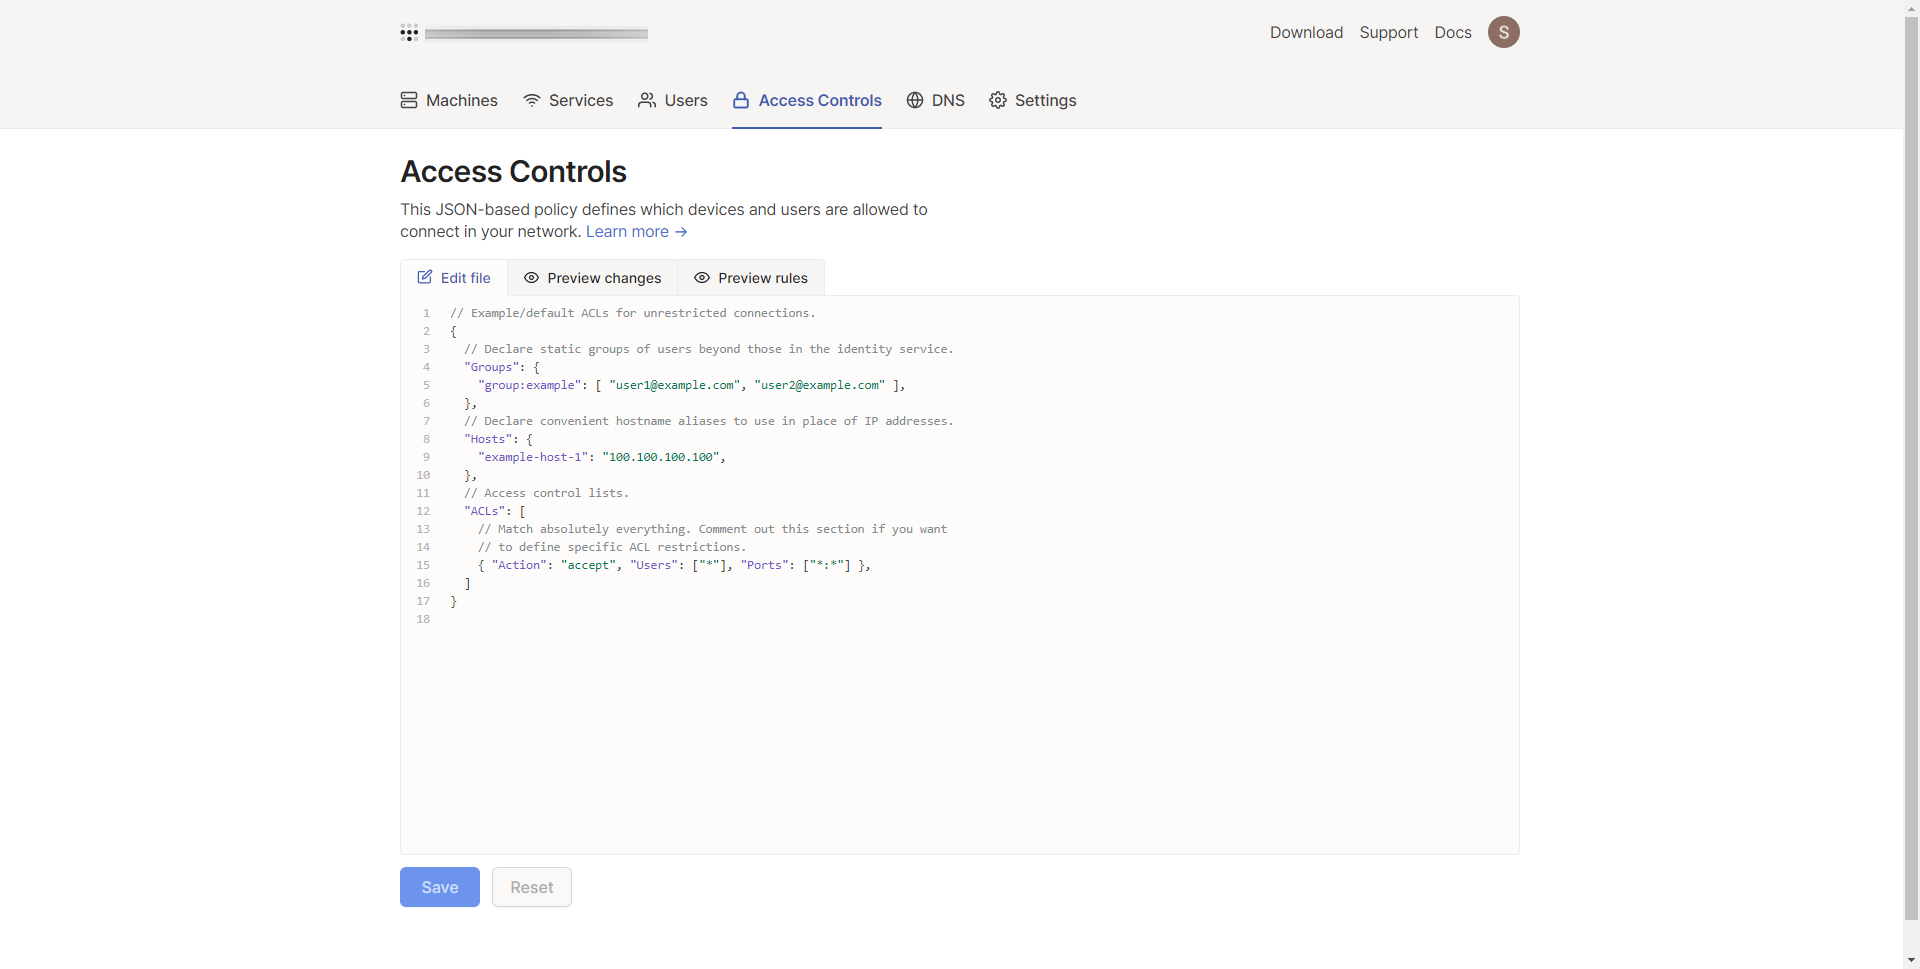Reset the policy editor changes
Screen dimensions: 1920x969
pos(532,887)
